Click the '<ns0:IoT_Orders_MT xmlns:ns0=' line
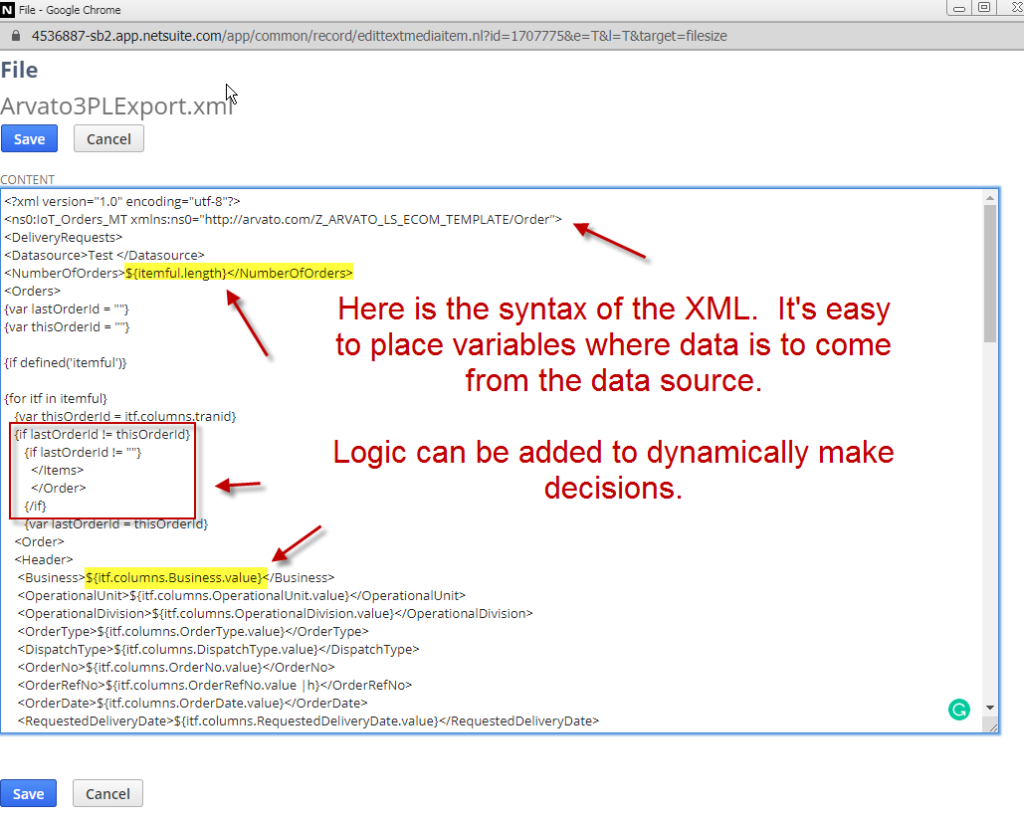 [x=283, y=219]
